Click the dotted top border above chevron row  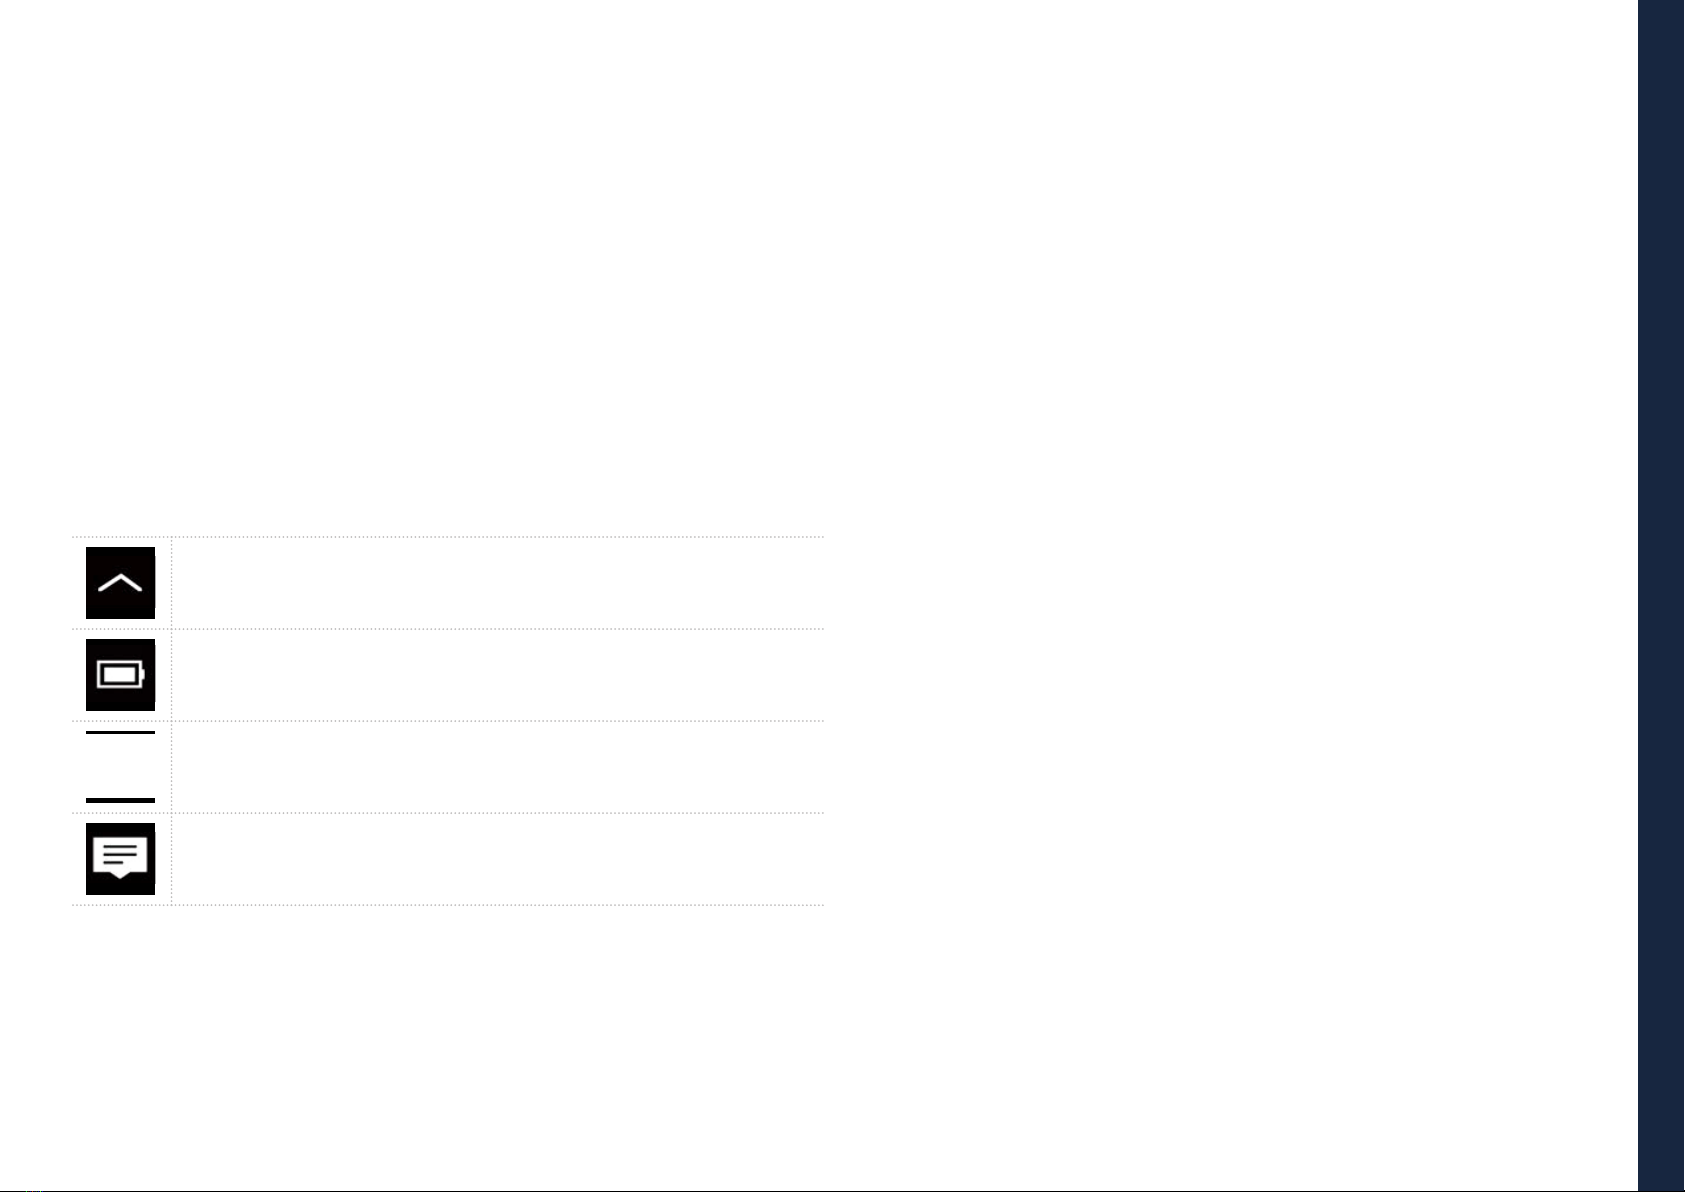(x=448, y=537)
